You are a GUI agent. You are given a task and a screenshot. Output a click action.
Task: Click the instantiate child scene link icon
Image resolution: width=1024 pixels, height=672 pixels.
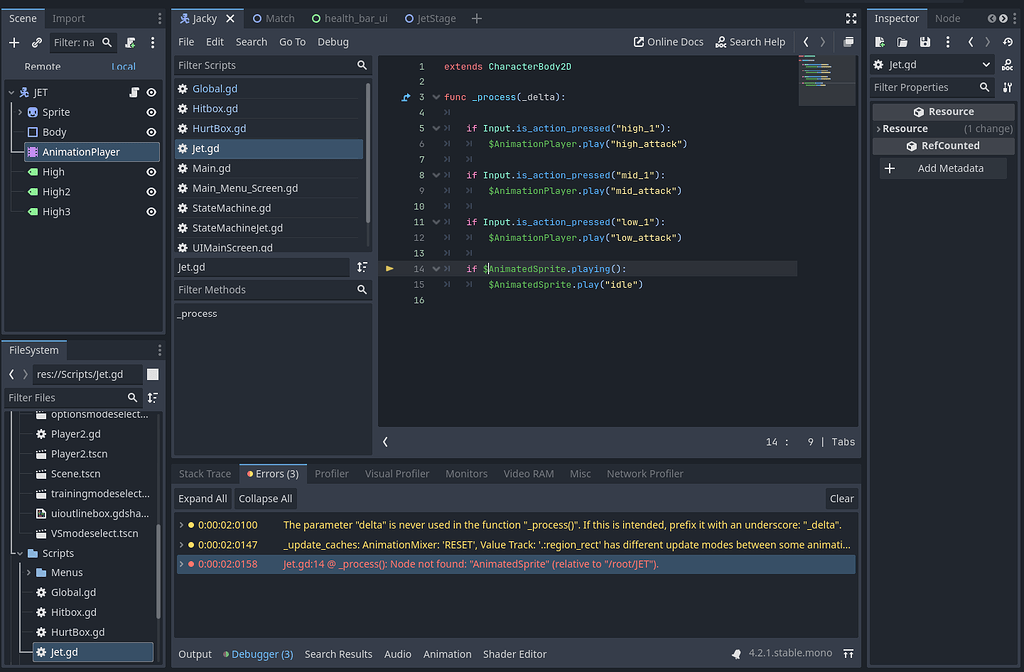coord(37,43)
